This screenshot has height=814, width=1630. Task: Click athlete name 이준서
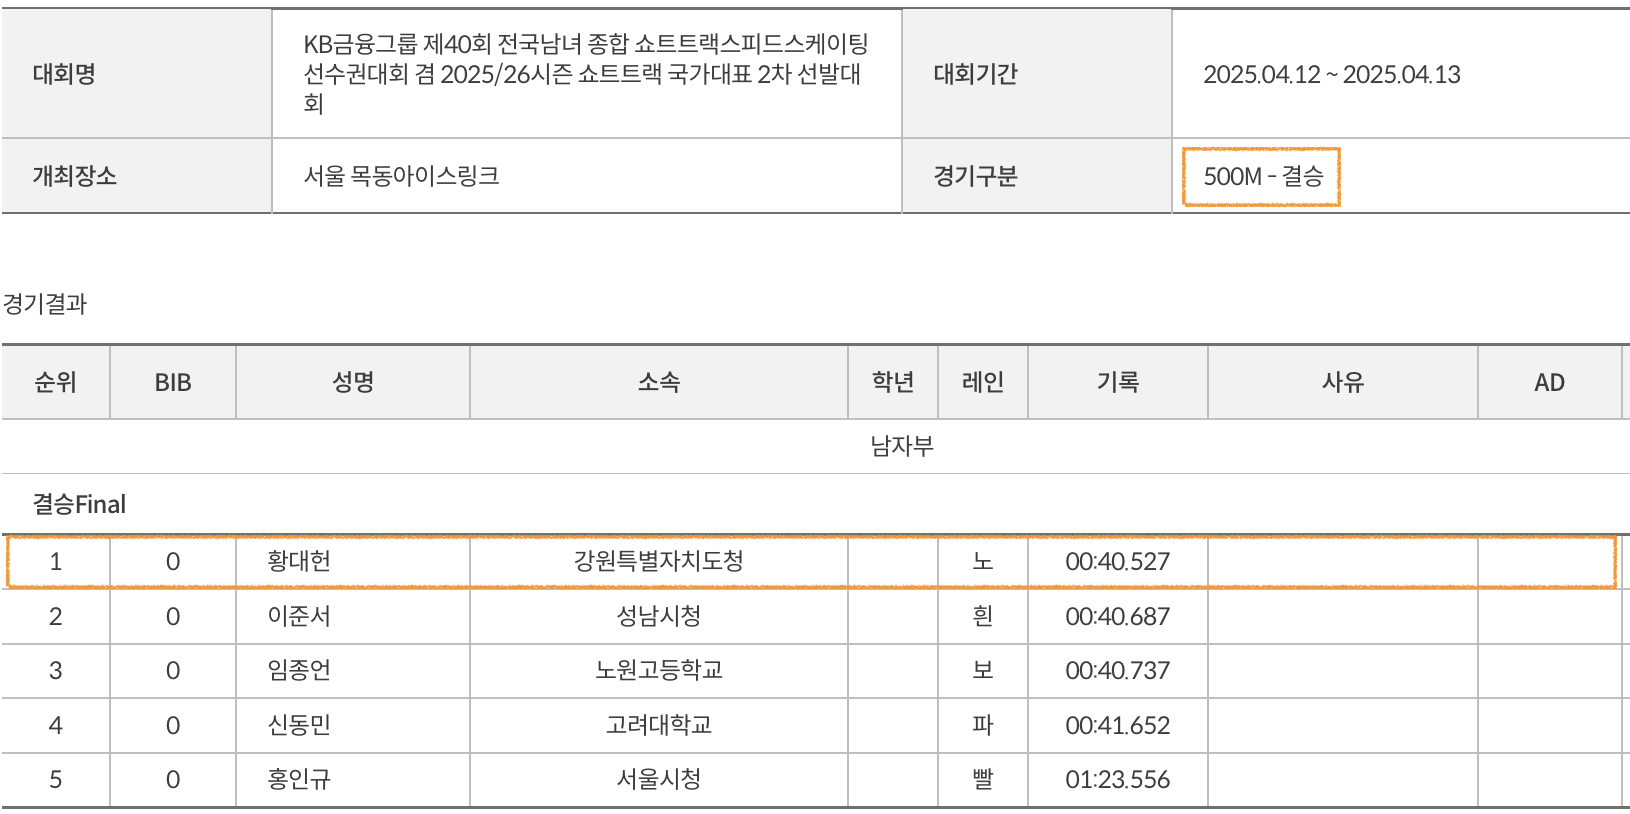pyautogui.click(x=299, y=617)
